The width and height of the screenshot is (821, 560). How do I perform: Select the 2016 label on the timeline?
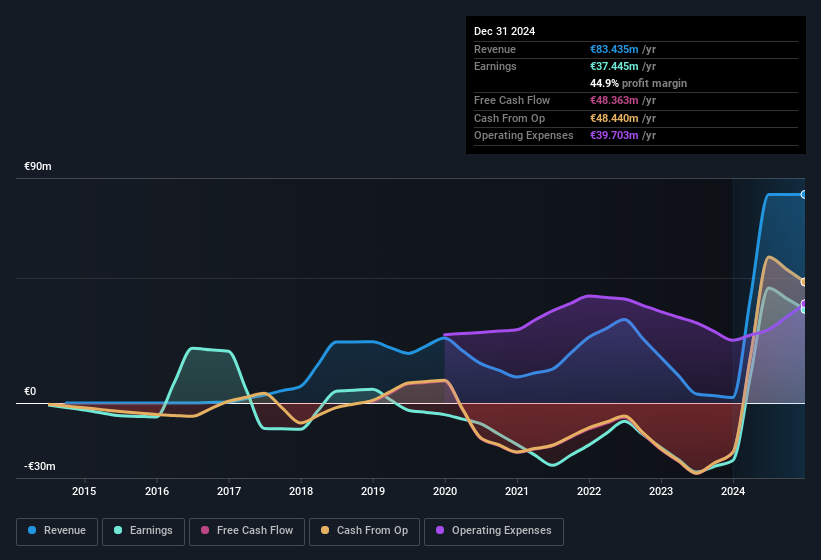[x=157, y=491]
